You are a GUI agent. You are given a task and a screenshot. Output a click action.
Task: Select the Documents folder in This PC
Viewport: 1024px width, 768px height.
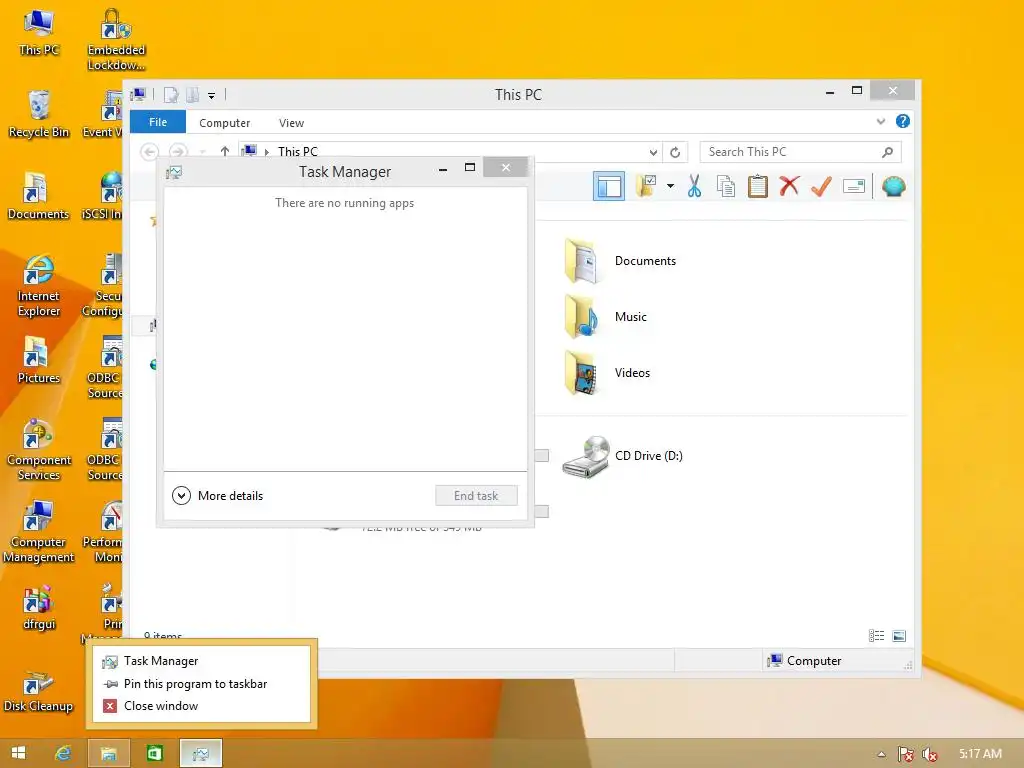click(619, 261)
